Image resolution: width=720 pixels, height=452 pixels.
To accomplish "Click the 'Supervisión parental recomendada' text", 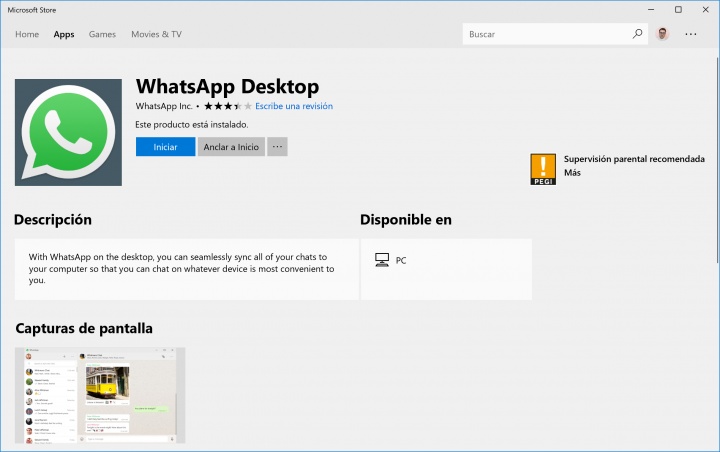I will pos(634,159).
